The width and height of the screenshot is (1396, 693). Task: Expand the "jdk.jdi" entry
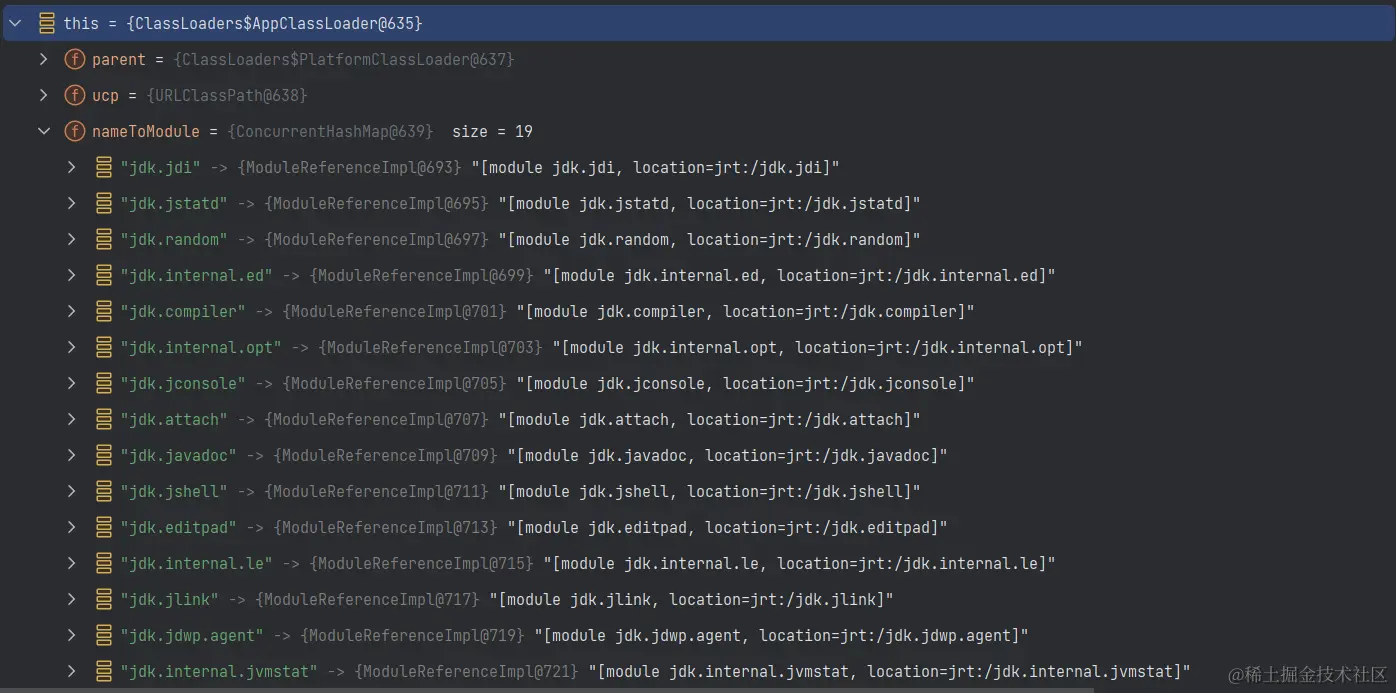pyautogui.click(x=71, y=167)
